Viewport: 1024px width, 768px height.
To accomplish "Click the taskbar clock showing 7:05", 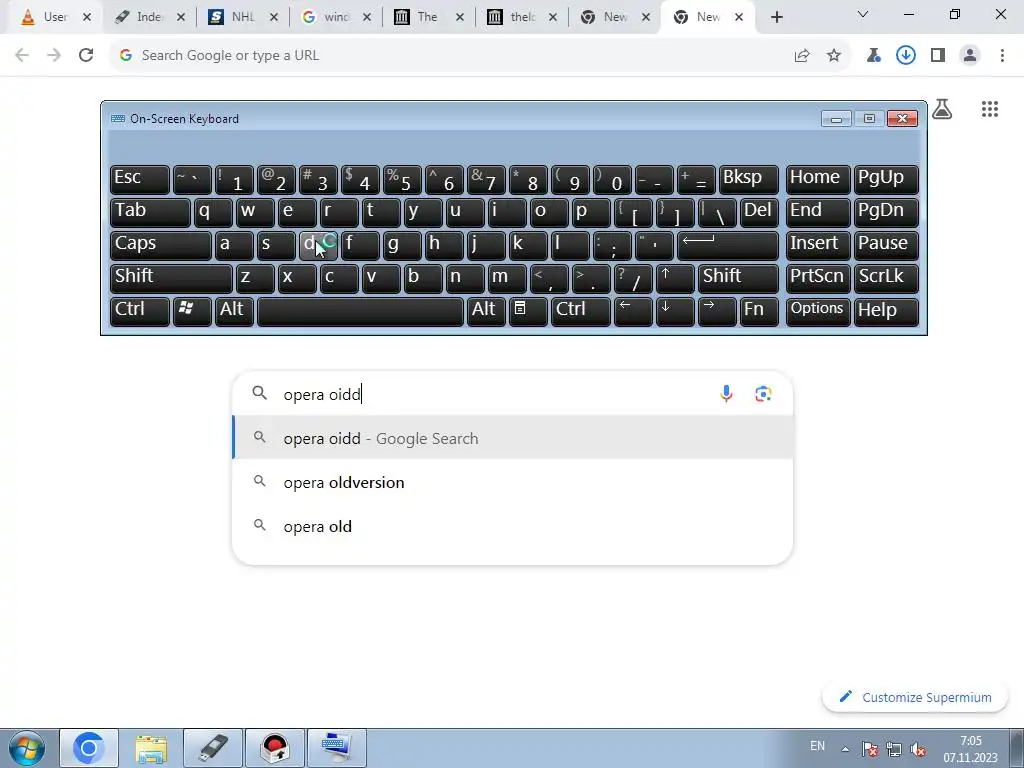I will (x=970, y=749).
